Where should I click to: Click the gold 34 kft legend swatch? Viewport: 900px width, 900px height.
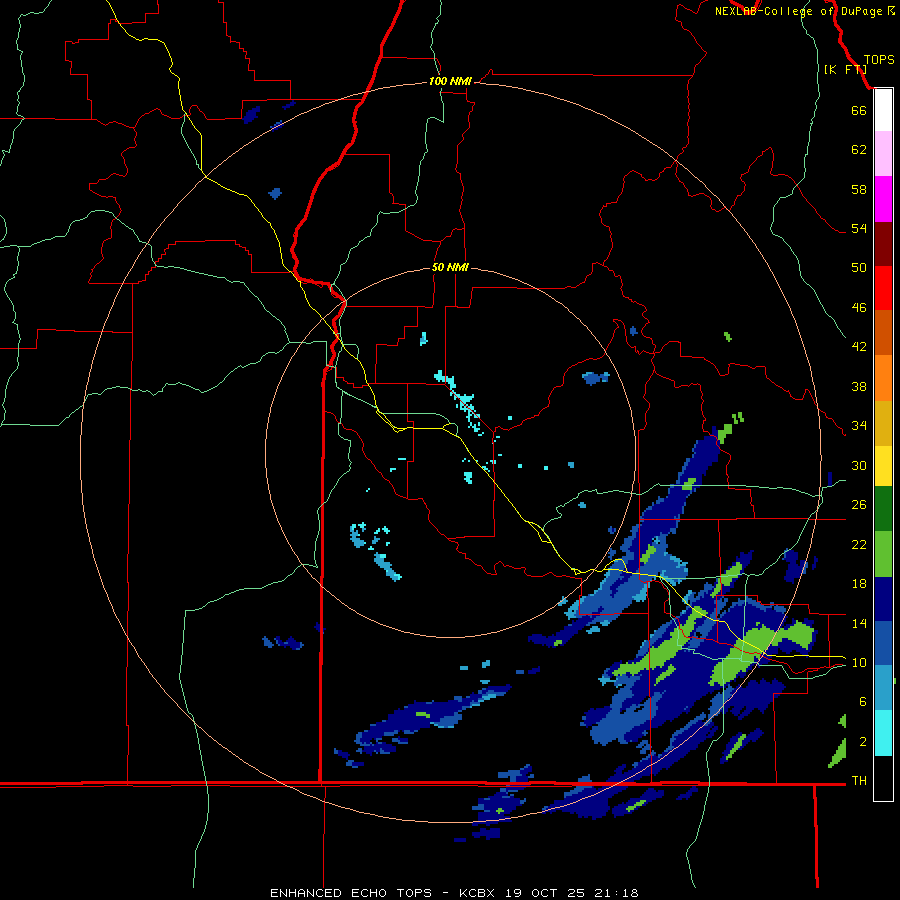coord(883,423)
